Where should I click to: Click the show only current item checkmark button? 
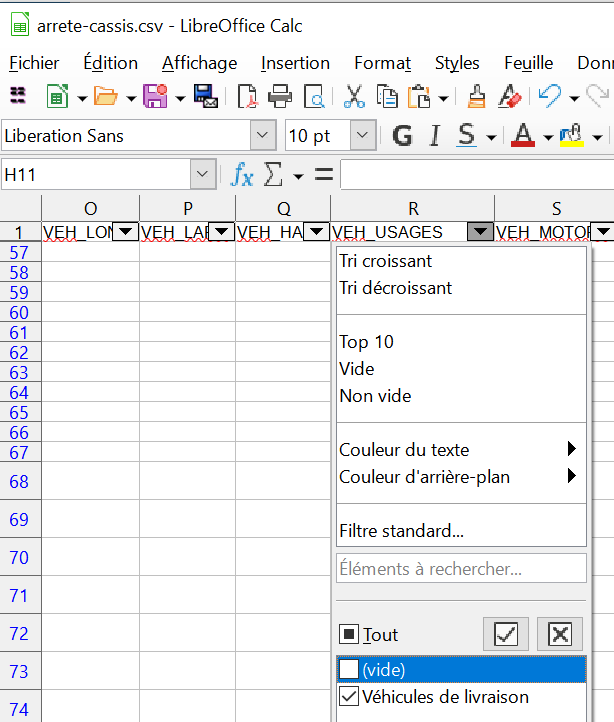point(506,634)
